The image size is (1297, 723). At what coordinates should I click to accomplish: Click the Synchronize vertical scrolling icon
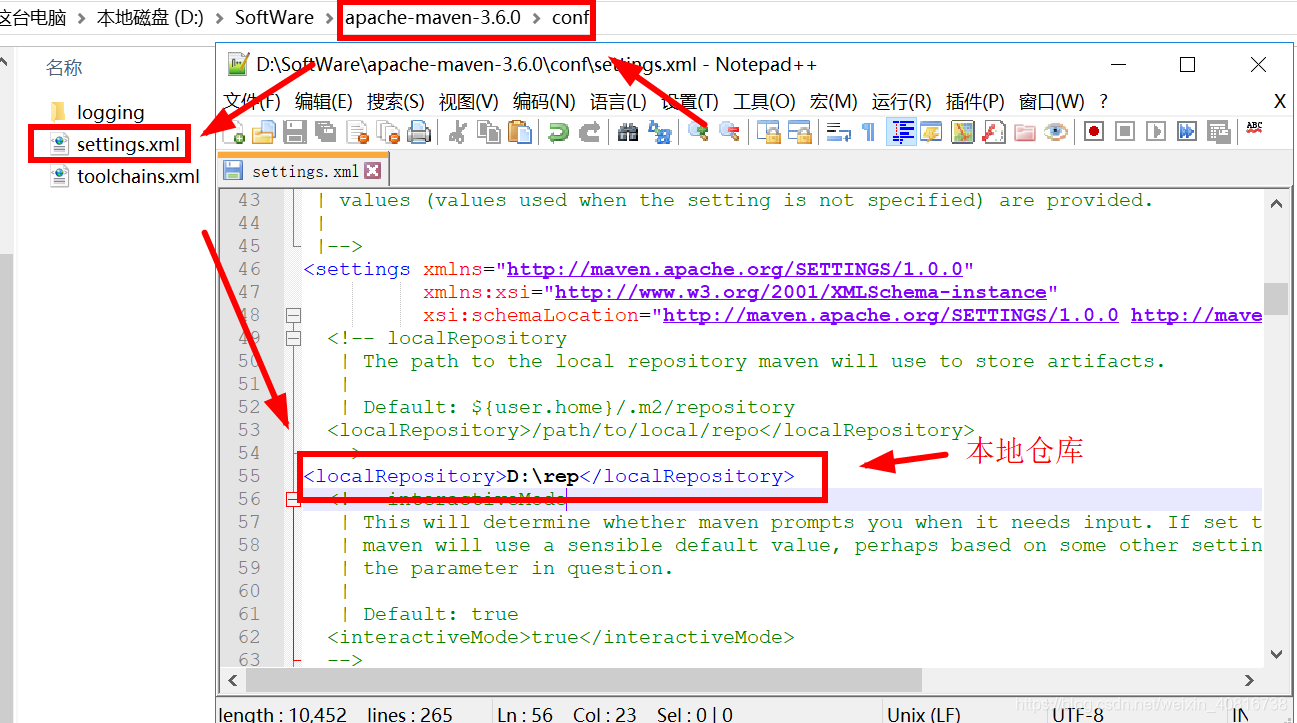click(x=768, y=132)
